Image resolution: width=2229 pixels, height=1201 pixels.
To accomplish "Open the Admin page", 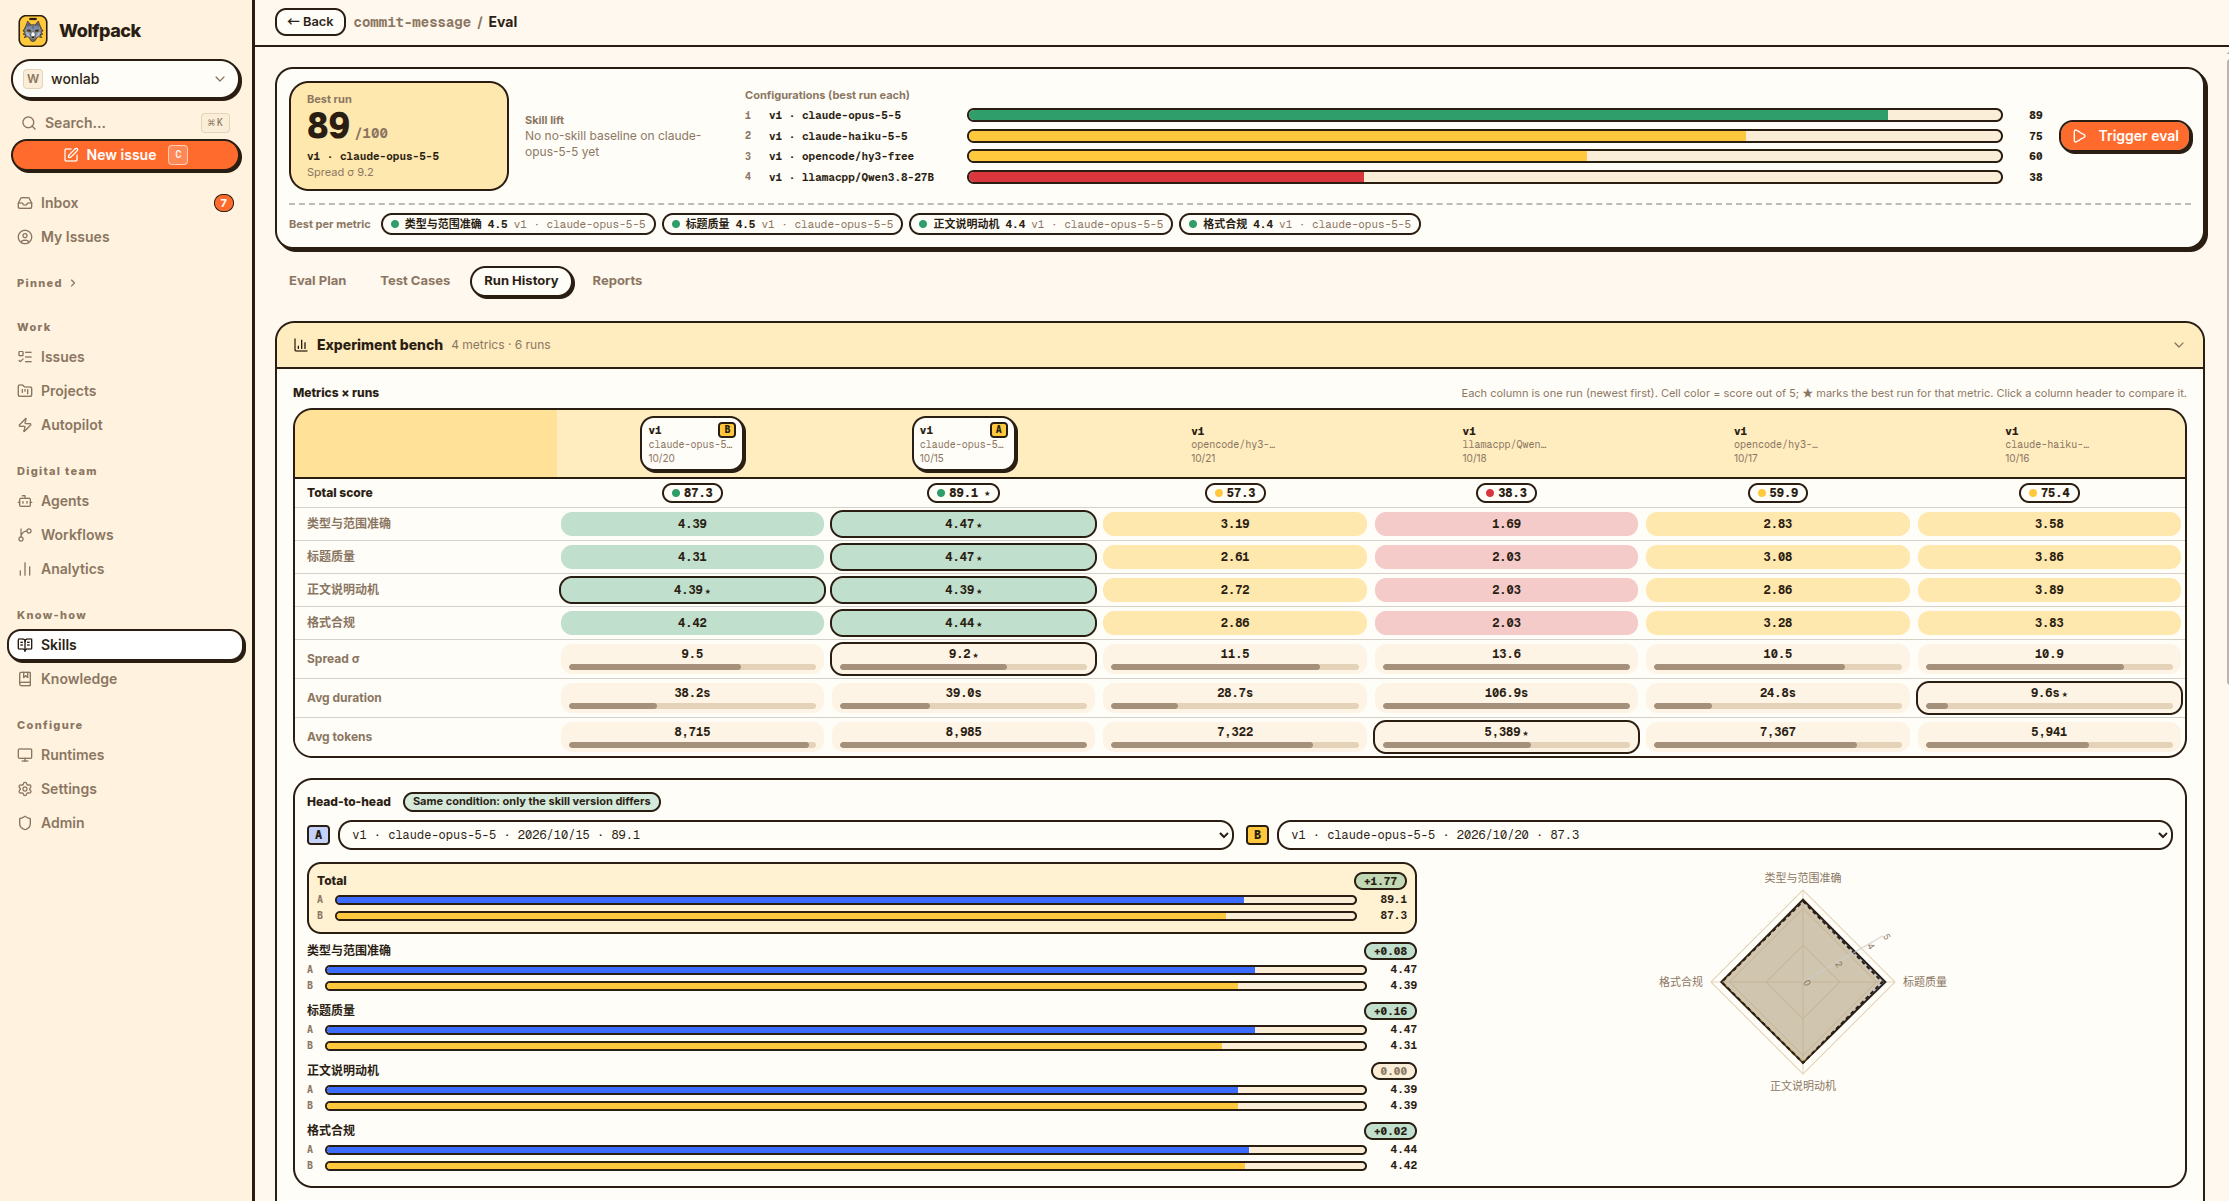I will click(126, 823).
